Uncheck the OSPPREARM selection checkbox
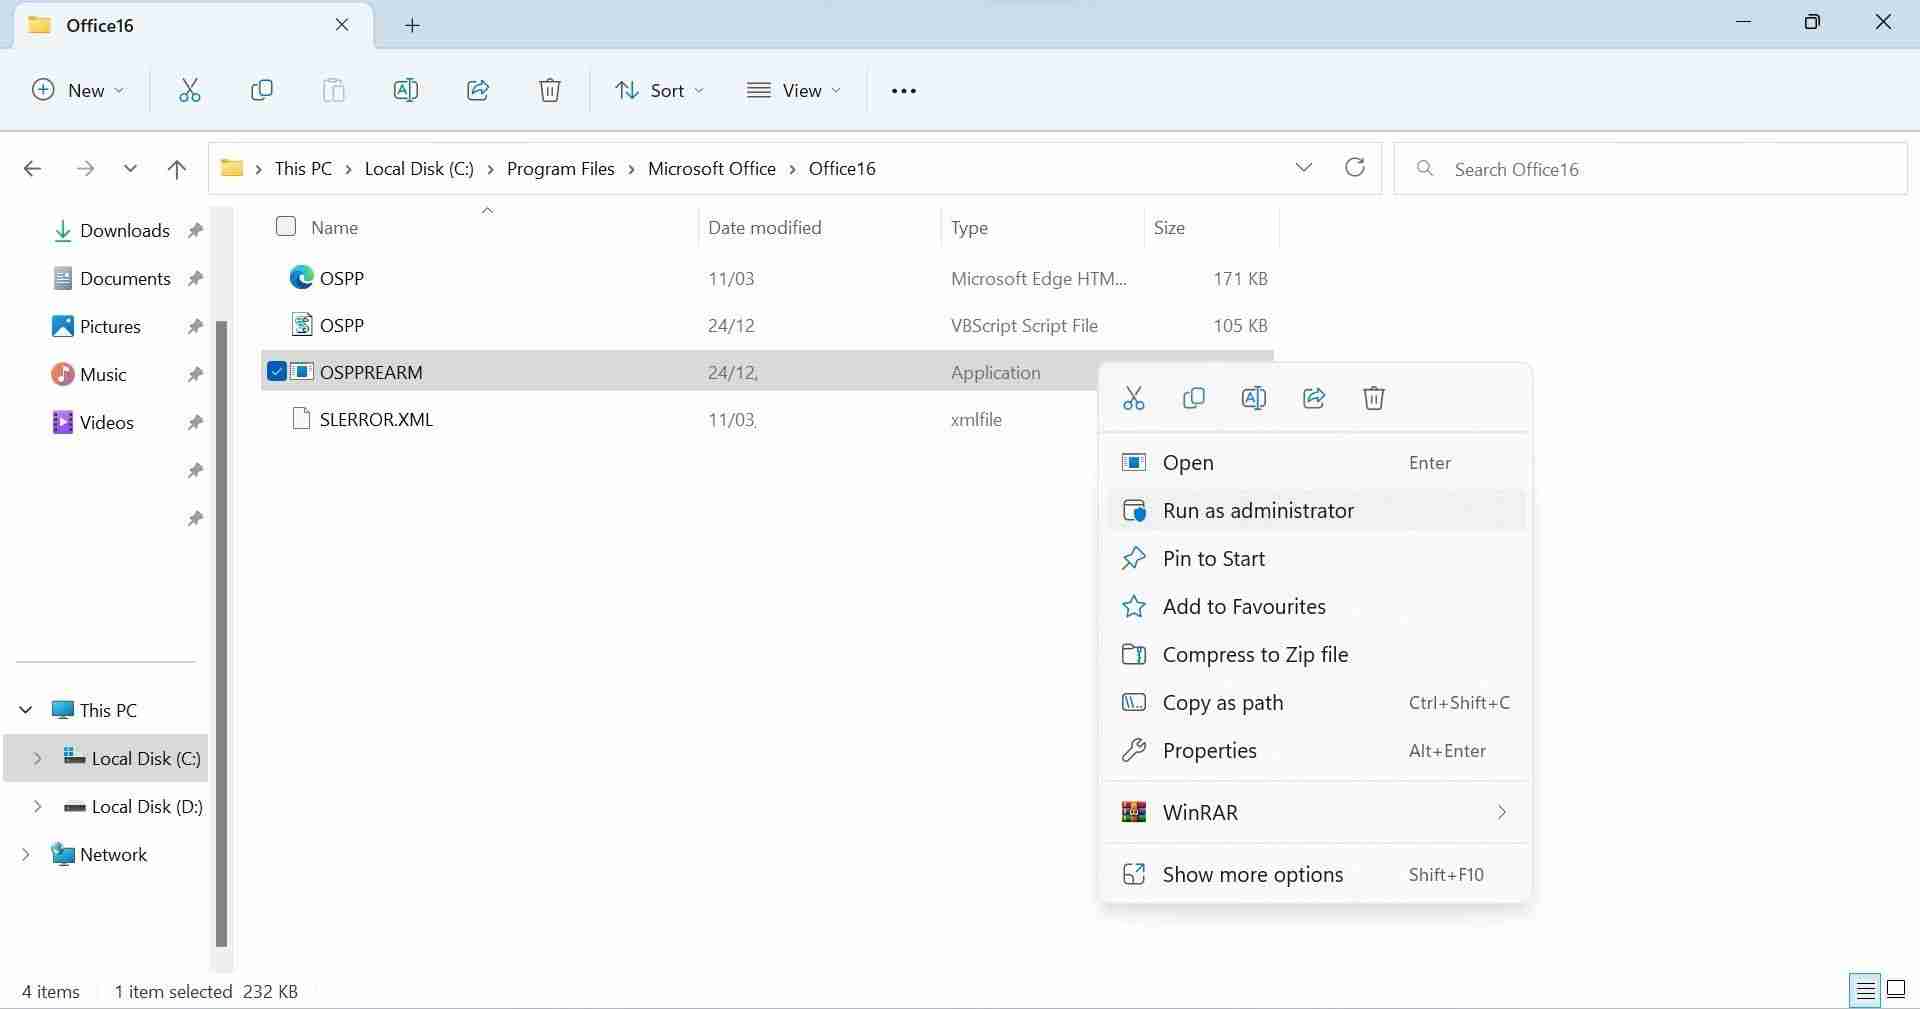1920x1009 pixels. 275,371
